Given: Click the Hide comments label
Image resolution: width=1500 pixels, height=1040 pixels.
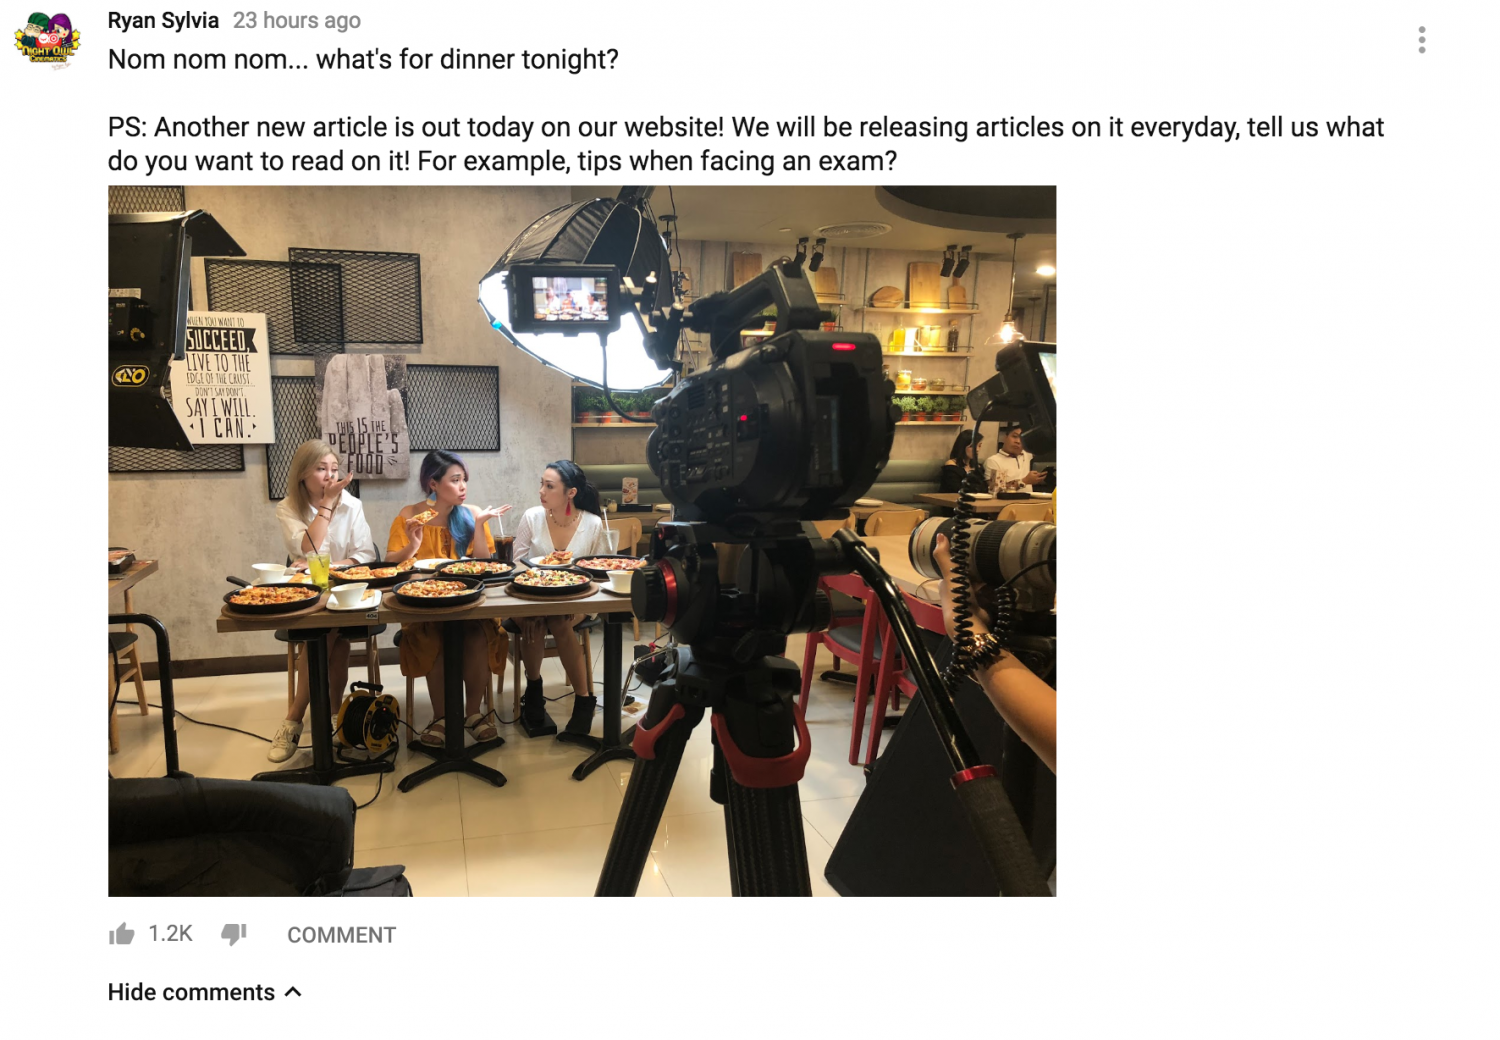Looking at the screenshot, I should 191,992.
